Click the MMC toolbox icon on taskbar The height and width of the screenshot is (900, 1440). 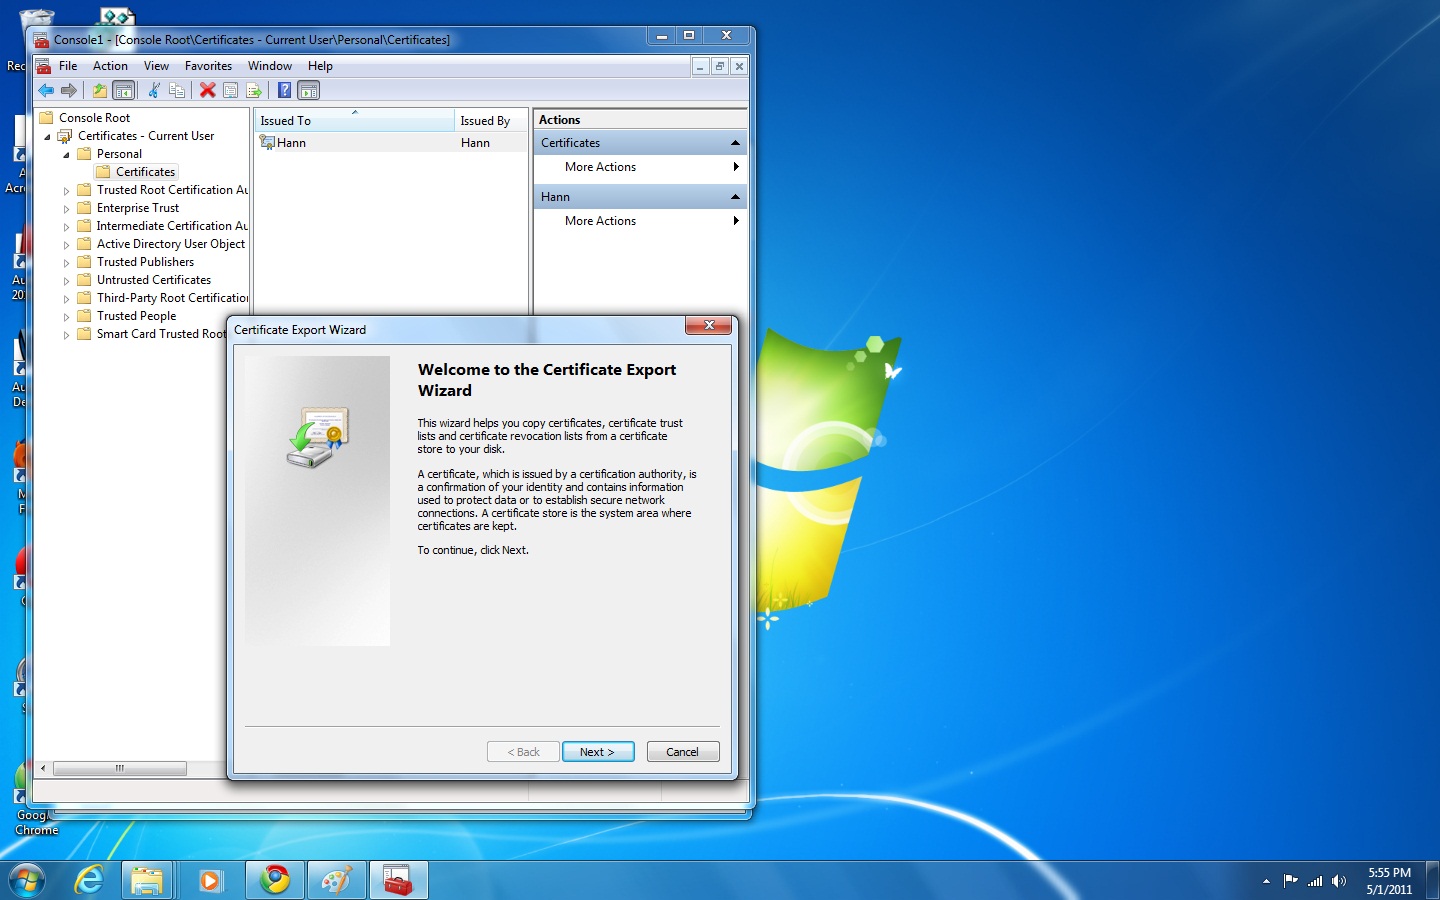398,880
